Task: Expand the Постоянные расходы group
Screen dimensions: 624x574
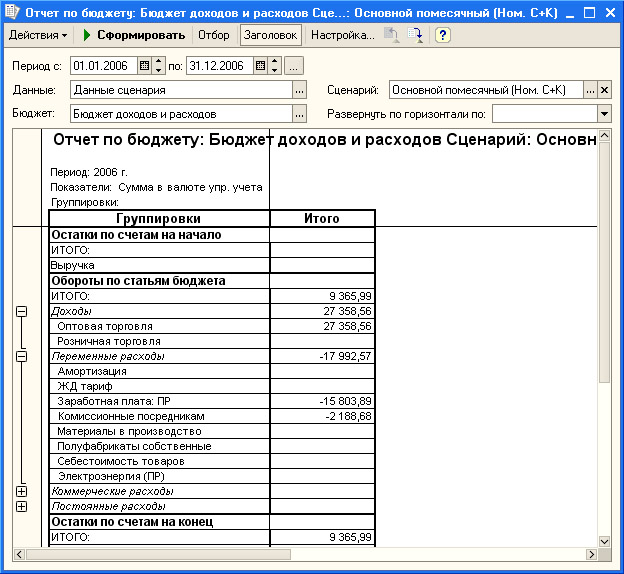Action: 21,506
